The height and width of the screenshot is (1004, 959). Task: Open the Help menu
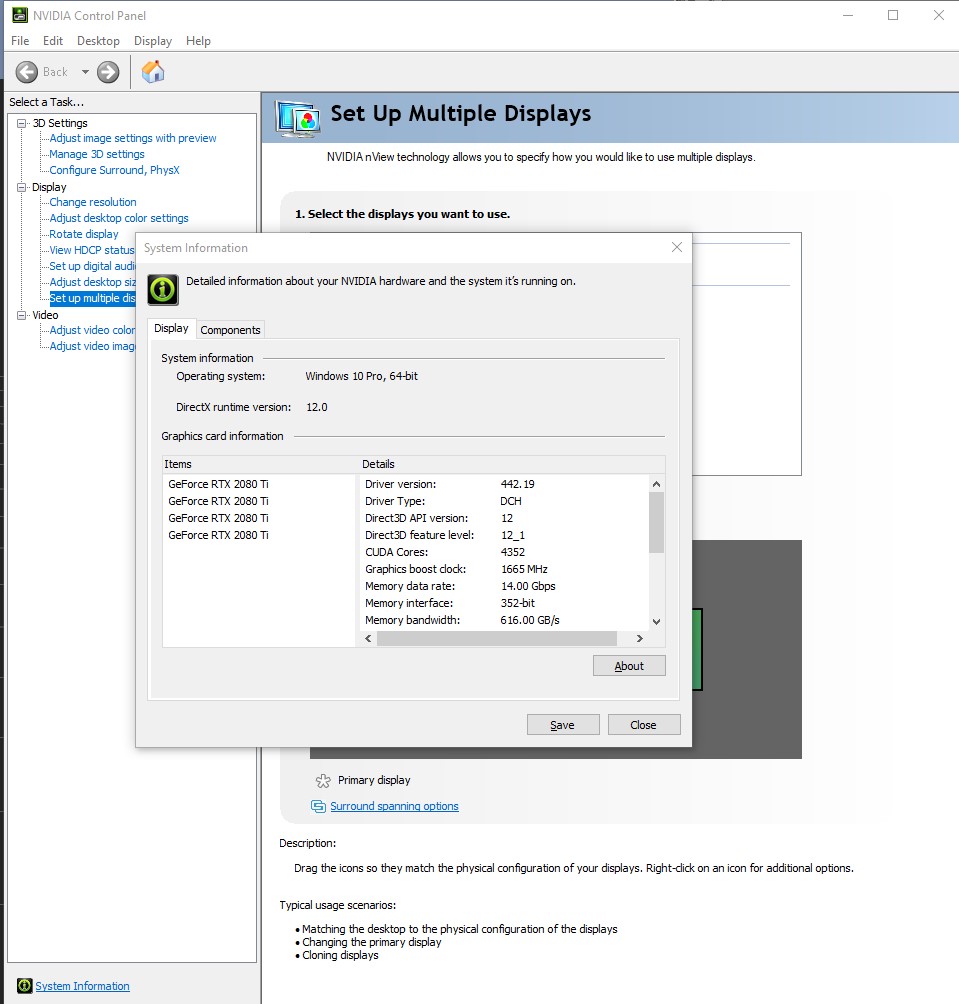click(x=198, y=40)
